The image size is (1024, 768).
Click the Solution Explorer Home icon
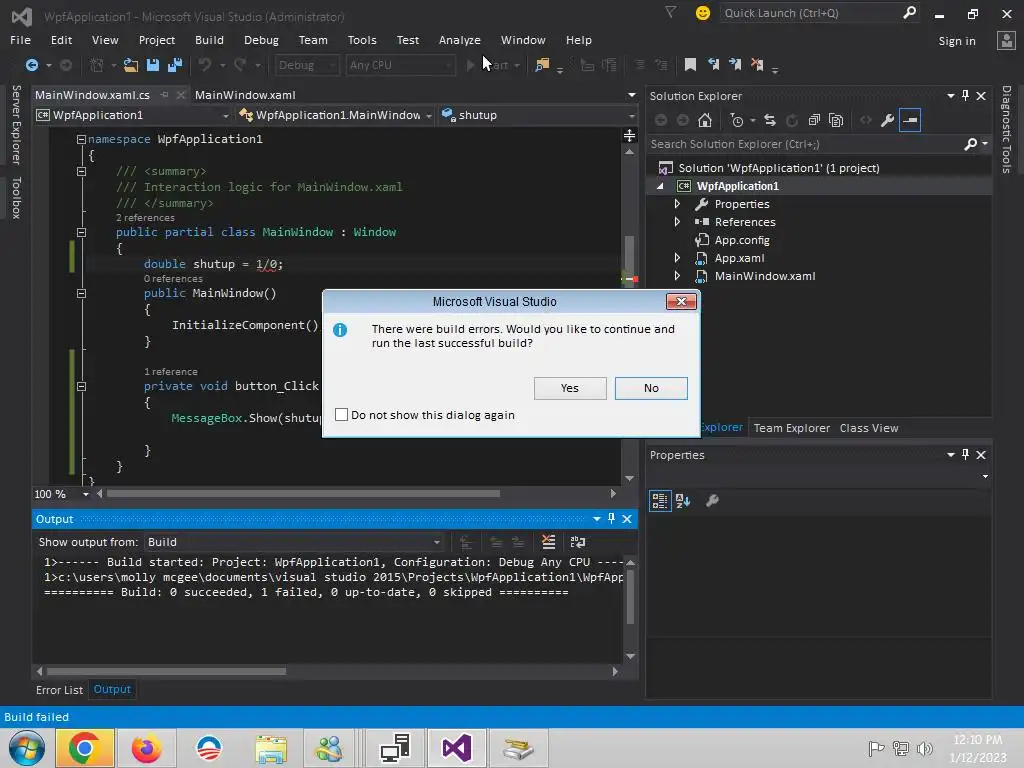[x=705, y=120]
